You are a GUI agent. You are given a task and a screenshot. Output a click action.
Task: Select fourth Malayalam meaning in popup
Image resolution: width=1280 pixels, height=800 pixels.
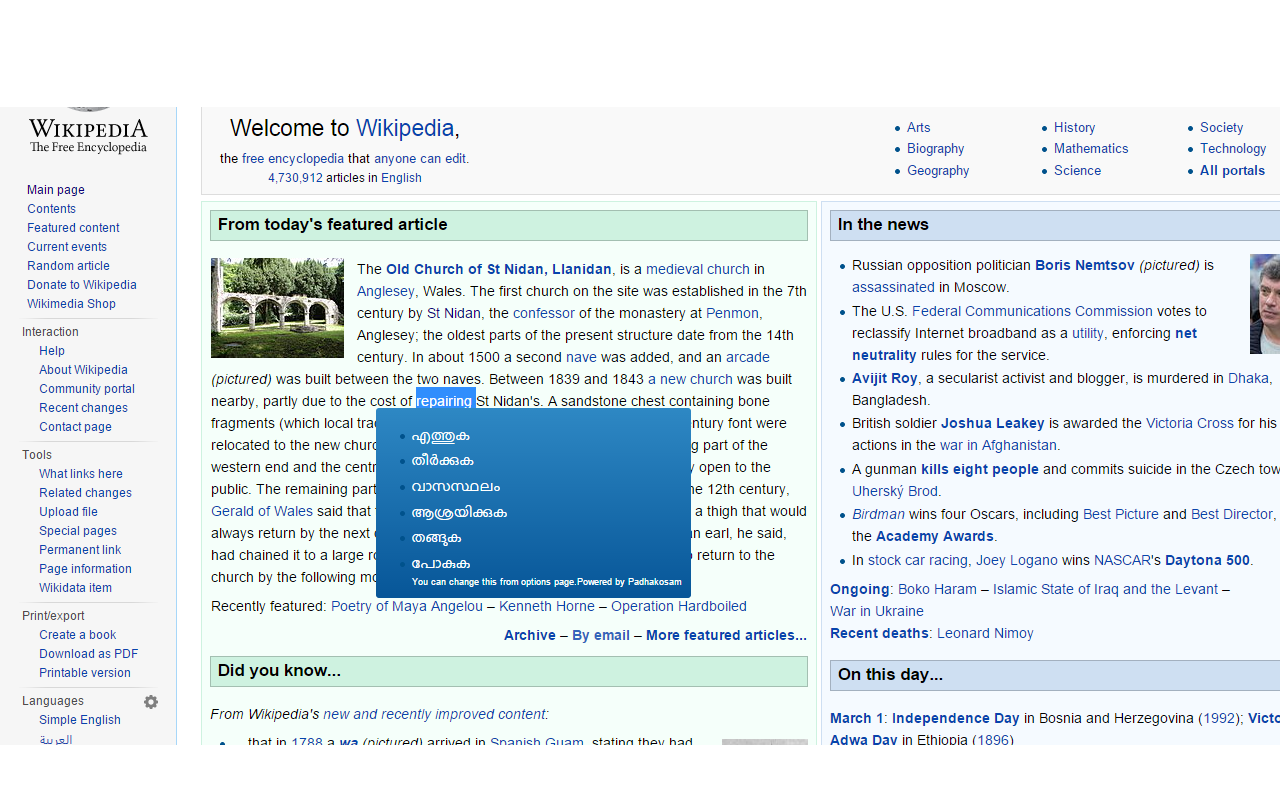click(459, 513)
